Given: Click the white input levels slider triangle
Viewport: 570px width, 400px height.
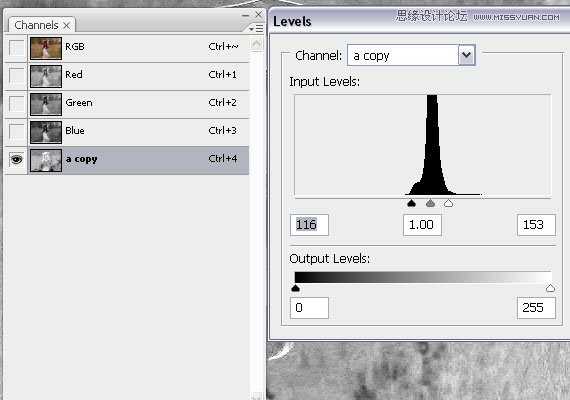Looking at the screenshot, I should click(x=448, y=203).
